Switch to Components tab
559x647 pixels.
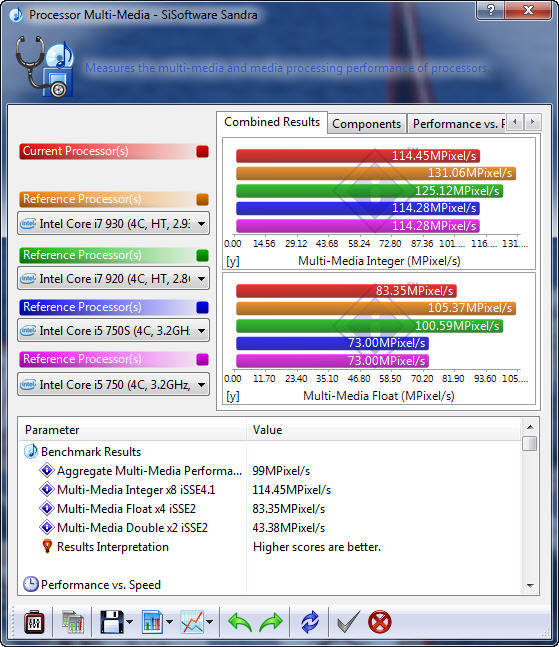click(367, 124)
